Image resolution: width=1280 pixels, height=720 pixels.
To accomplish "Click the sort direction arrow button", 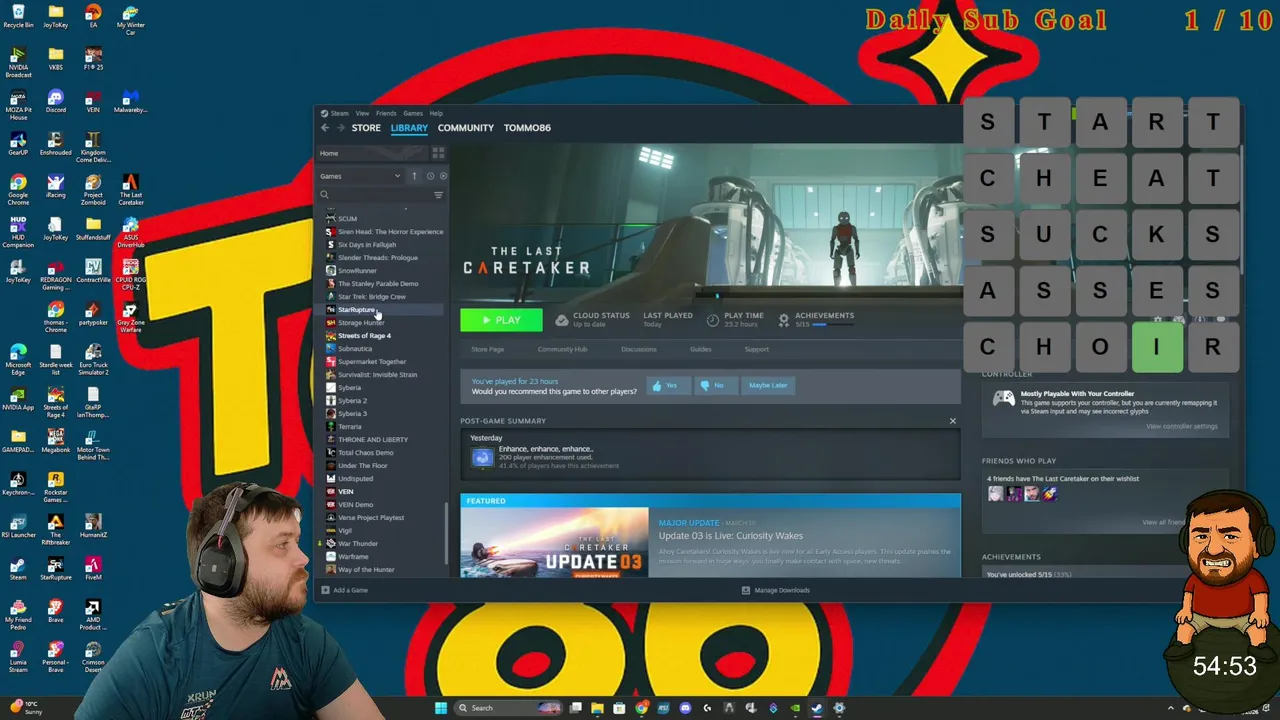I will (414, 176).
